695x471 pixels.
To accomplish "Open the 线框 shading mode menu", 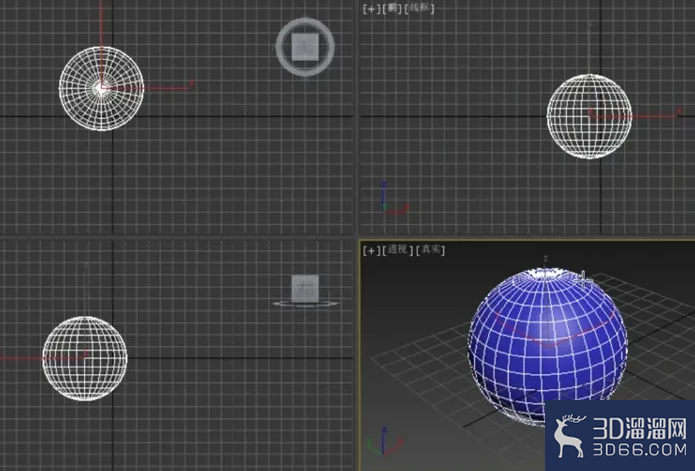I will [x=420, y=8].
